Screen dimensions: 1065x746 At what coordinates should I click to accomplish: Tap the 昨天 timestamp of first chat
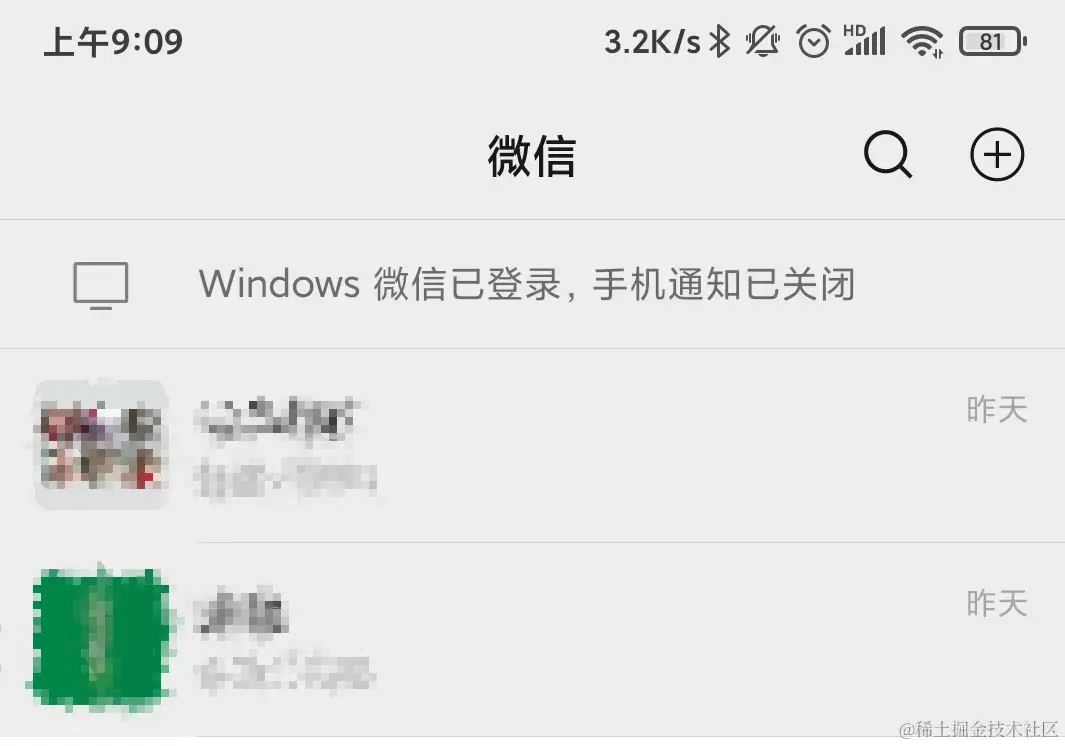(996, 410)
